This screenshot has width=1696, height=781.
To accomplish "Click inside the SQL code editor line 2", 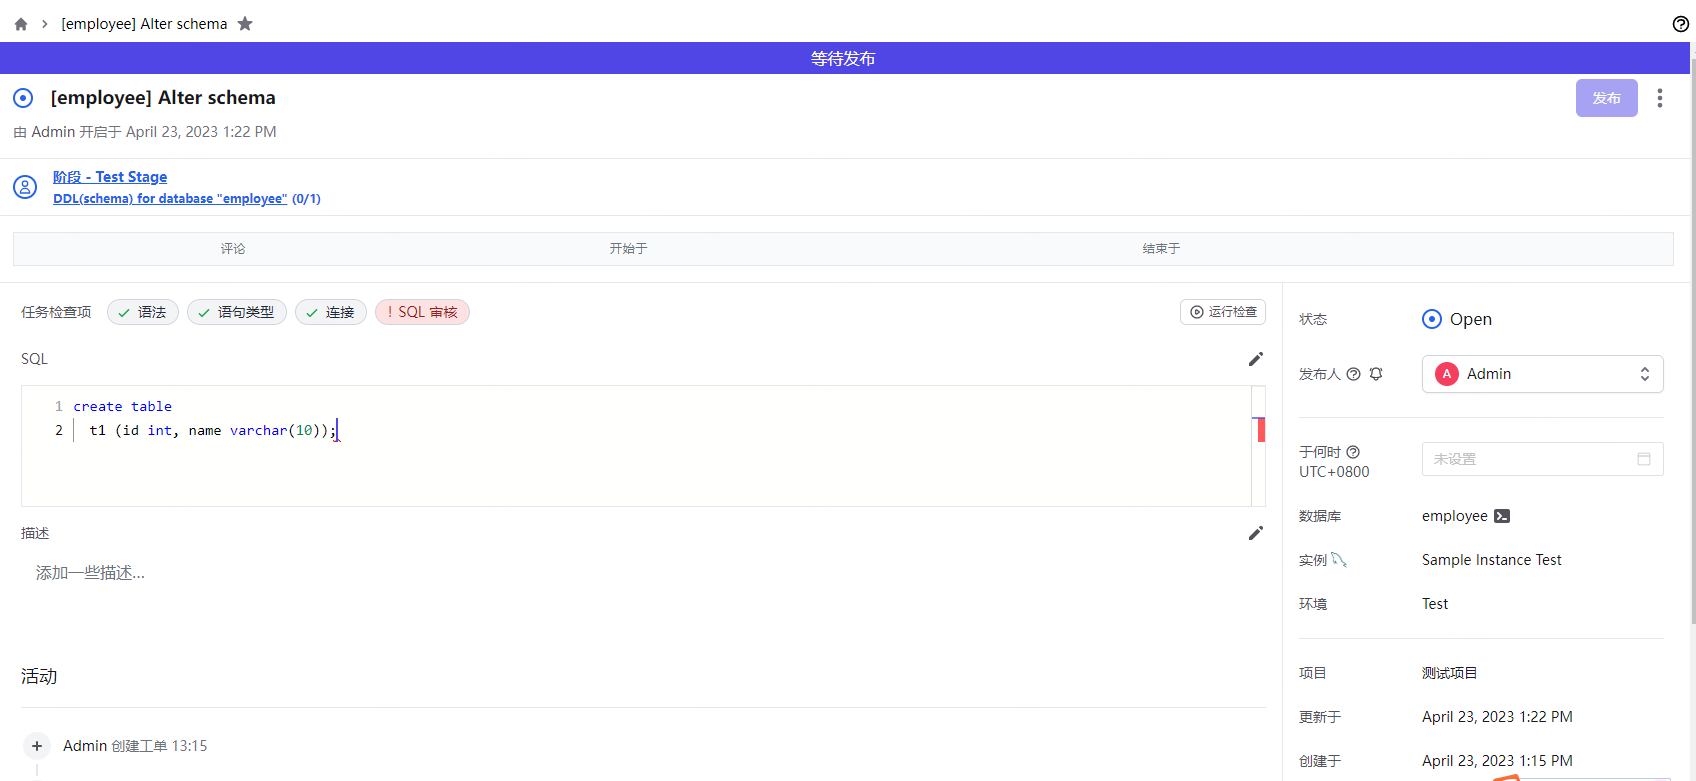I will [660, 431].
